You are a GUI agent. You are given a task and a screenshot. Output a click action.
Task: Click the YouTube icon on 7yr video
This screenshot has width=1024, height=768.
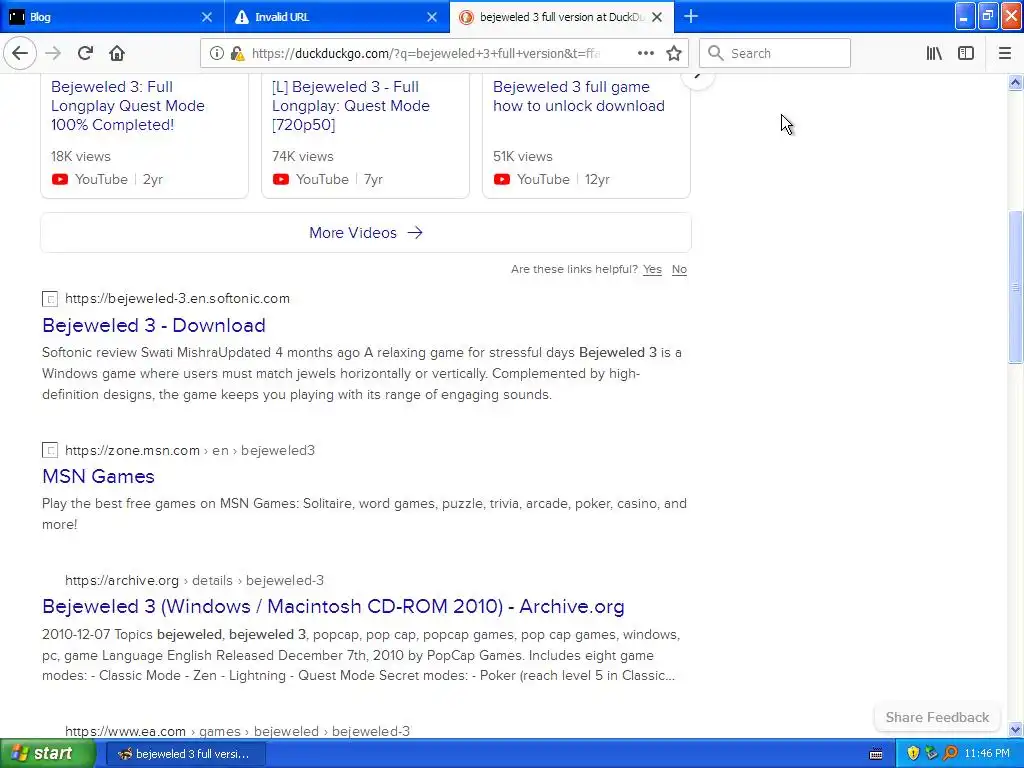(281, 179)
